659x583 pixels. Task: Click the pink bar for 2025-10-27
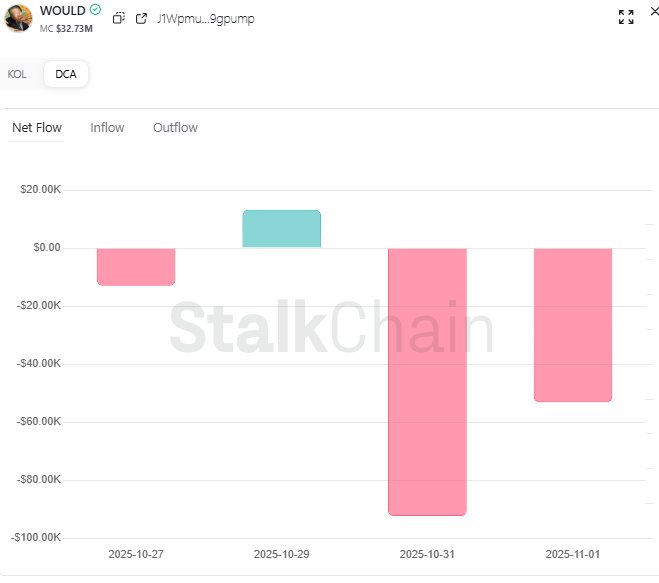click(136, 266)
